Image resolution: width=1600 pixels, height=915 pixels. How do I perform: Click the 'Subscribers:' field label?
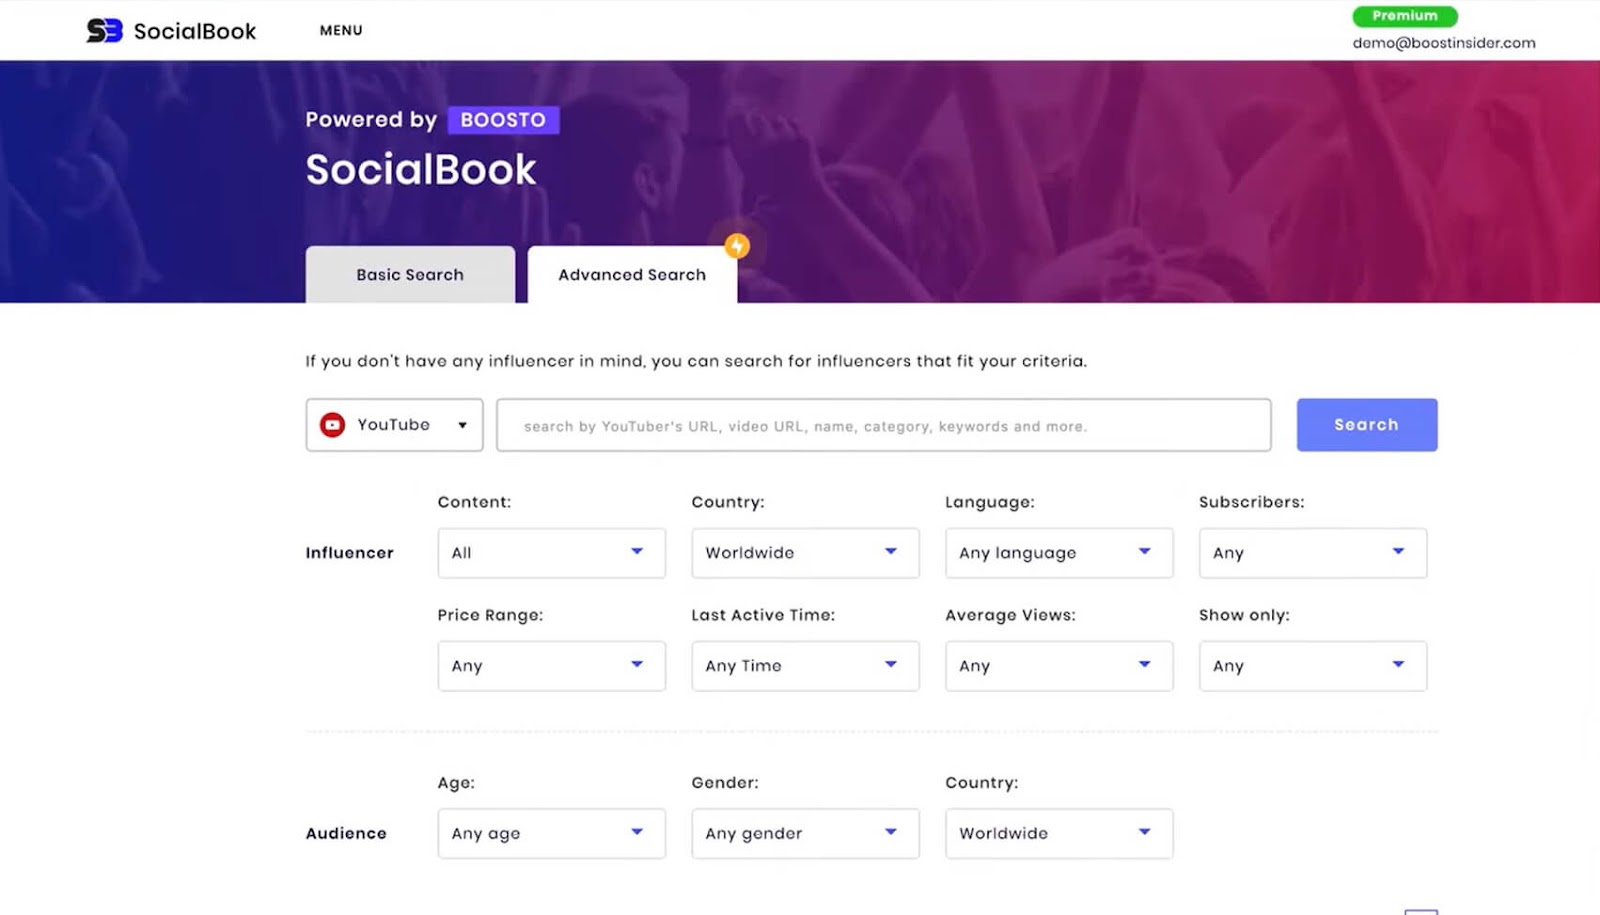coord(1252,502)
